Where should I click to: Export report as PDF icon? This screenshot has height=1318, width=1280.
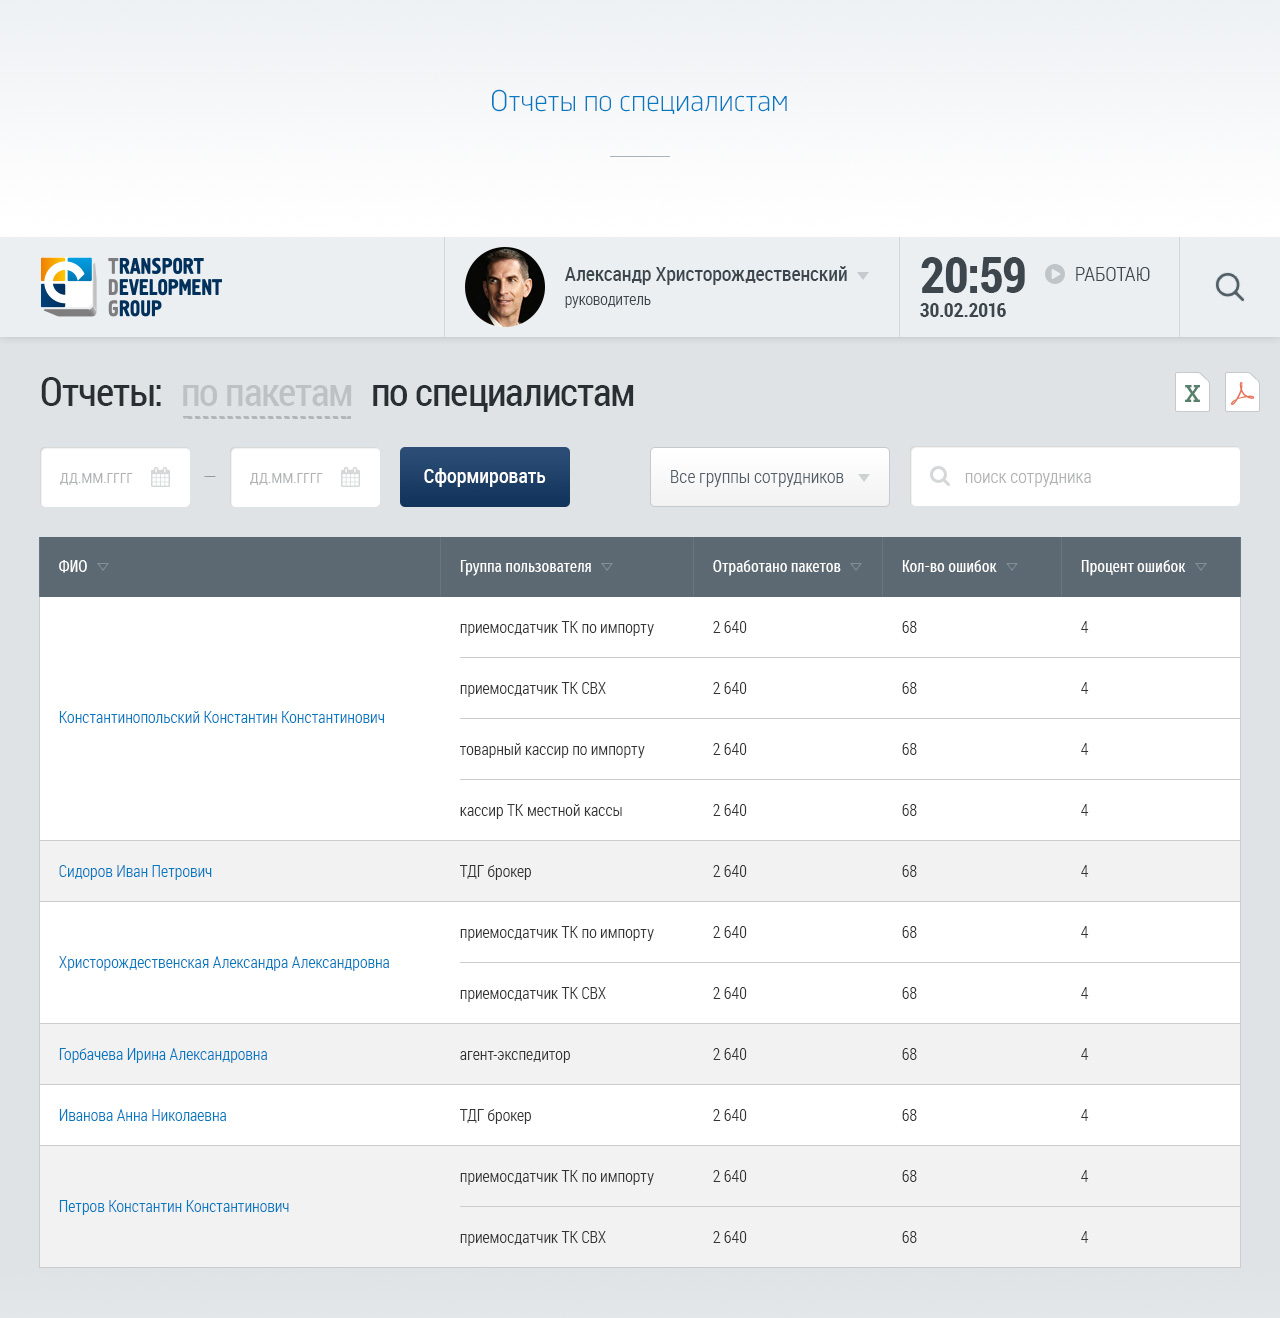coord(1242,393)
